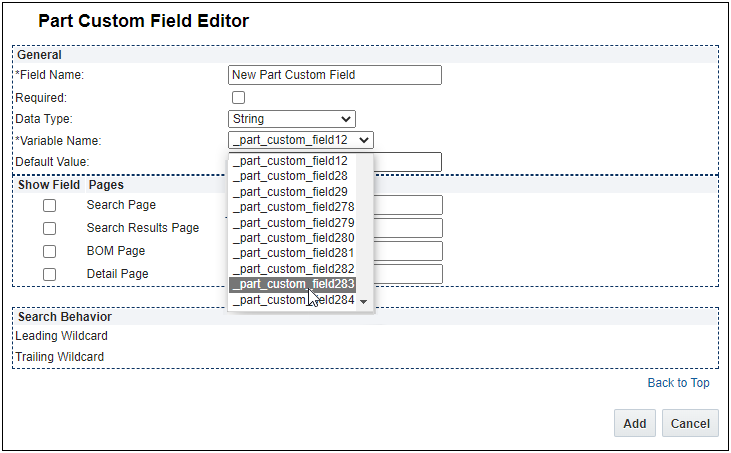Click the Variable Name dropdown
The width and height of the screenshot is (731, 453).
coord(300,140)
